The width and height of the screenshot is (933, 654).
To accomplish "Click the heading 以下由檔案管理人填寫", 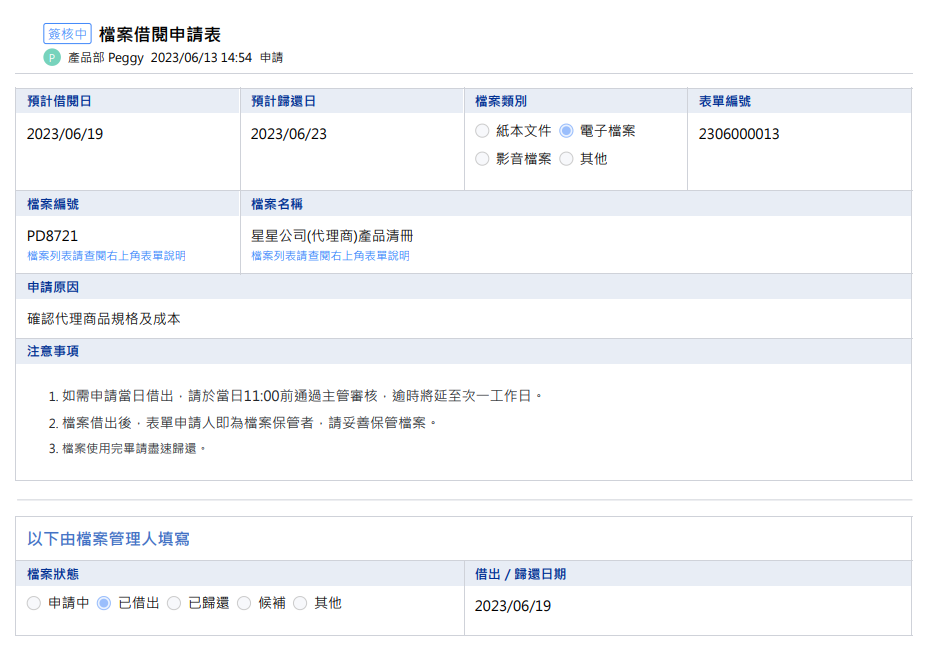I will [x=108, y=539].
